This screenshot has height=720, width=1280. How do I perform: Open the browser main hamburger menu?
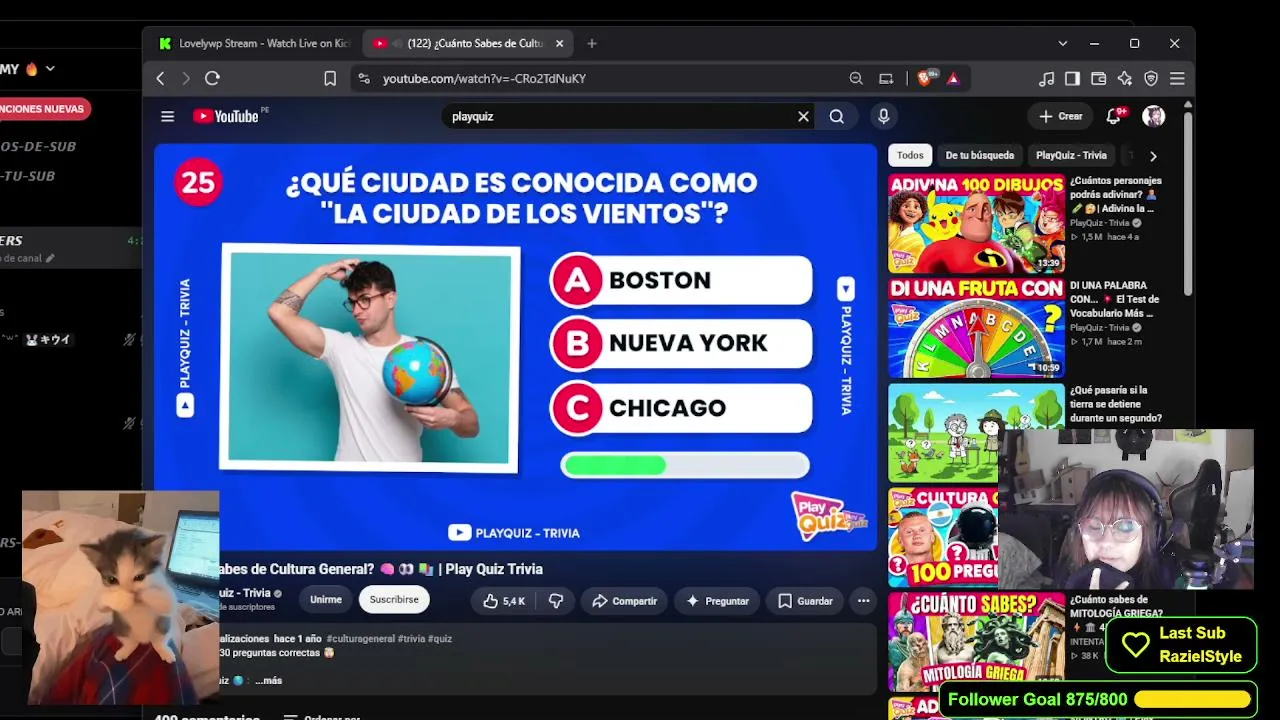tap(1177, 78)
